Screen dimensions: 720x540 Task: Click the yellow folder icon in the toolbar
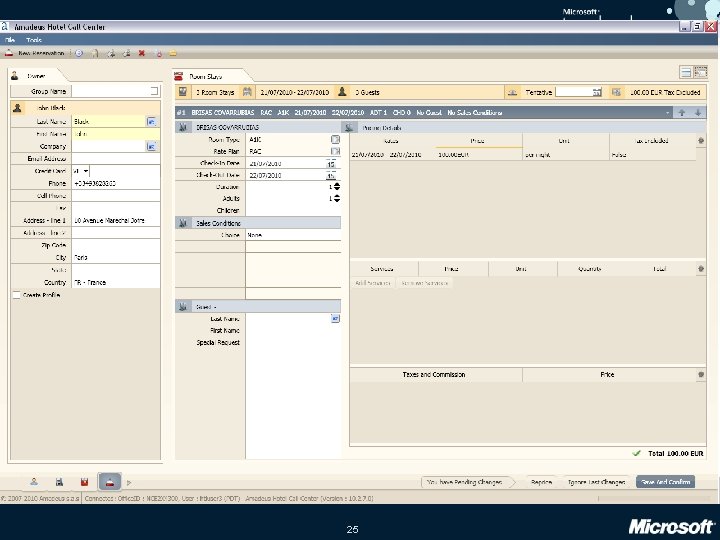173,53
